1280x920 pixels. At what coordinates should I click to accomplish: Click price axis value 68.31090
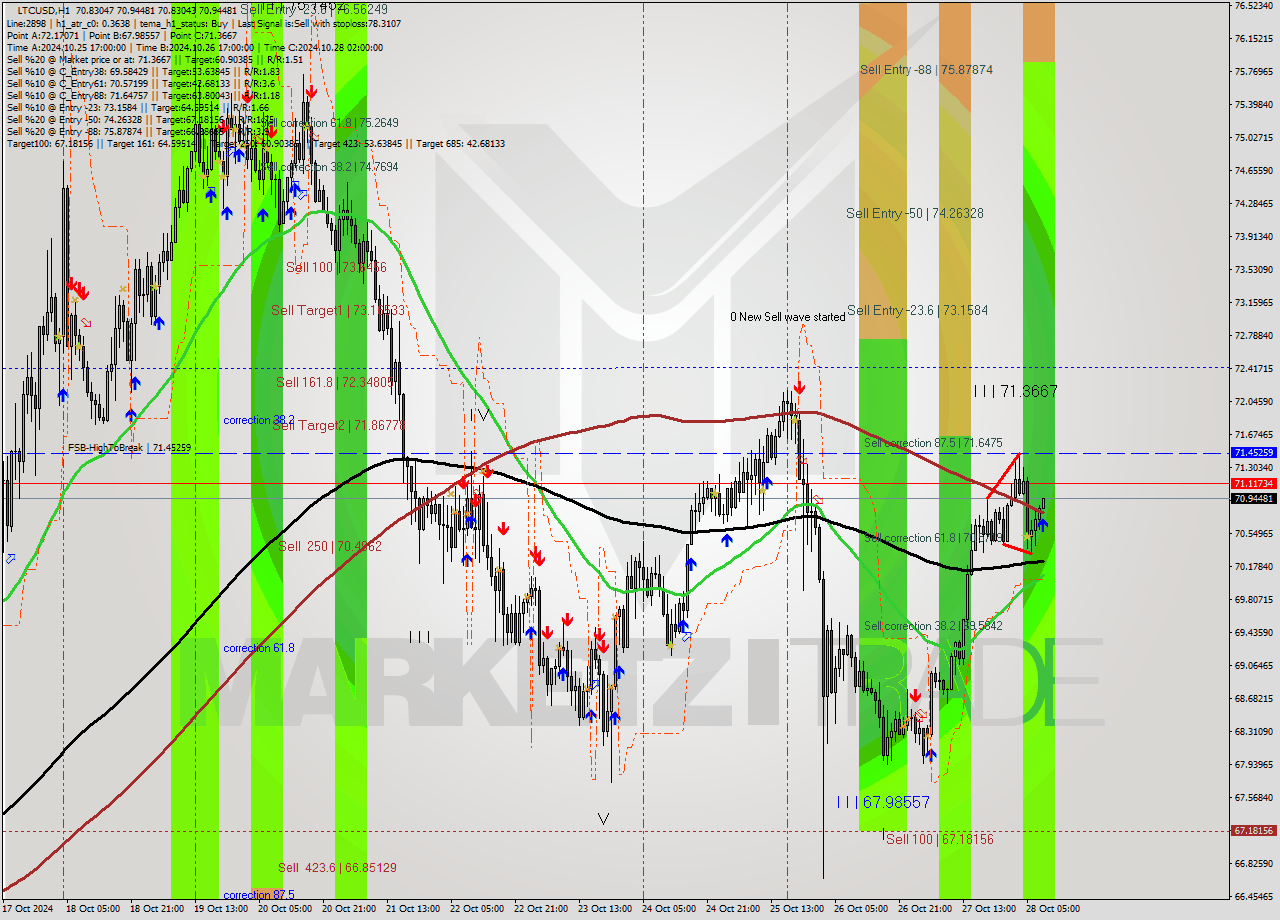point(1253,732)
